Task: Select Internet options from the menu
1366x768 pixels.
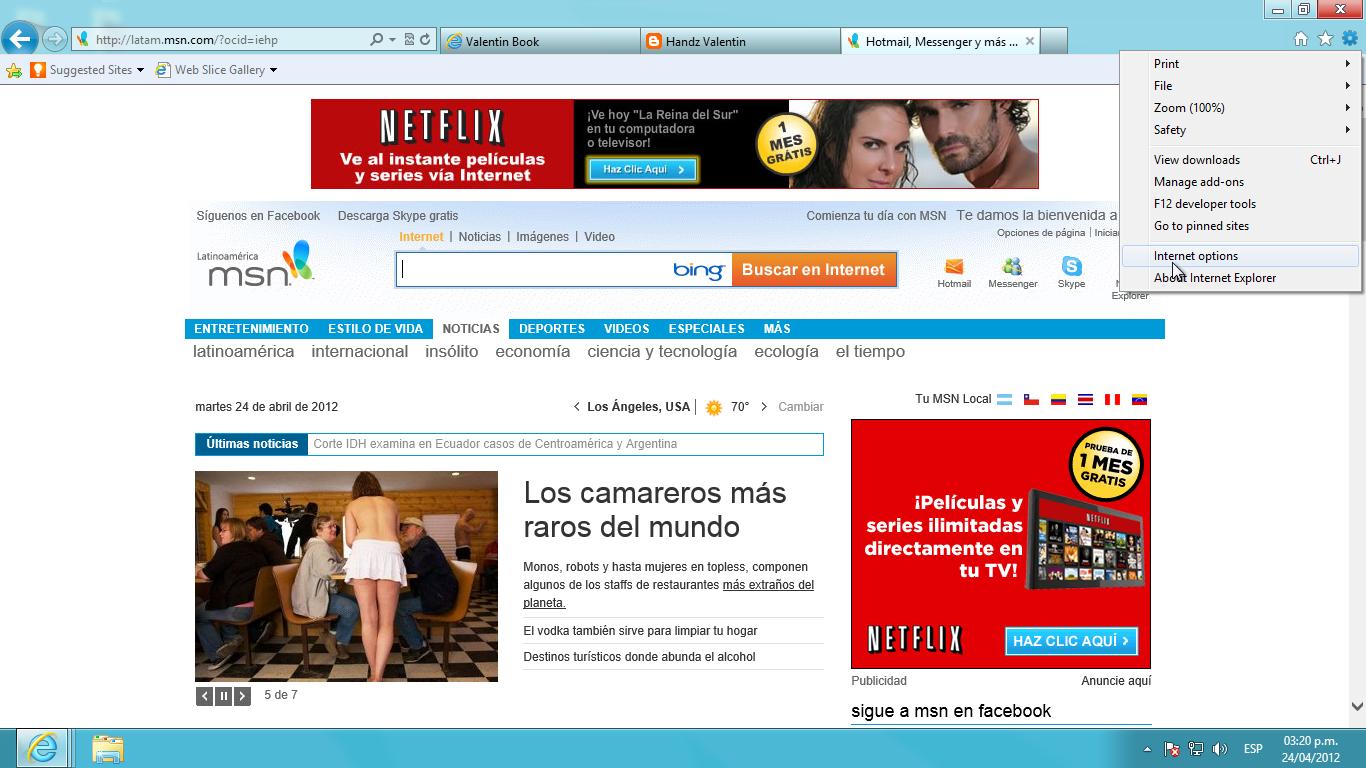Action: 1196,256
